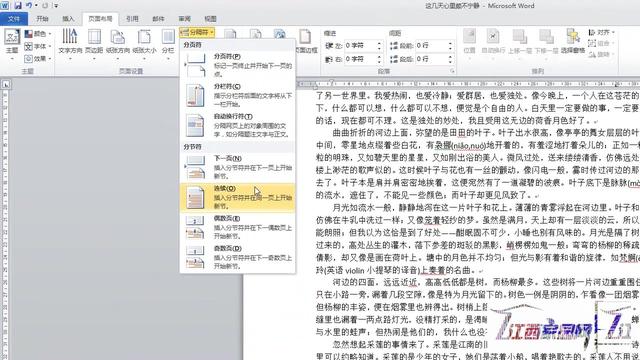Switch to the 引用 (References) tab
The width and height of the screenshot is (640, 360).
pyautogui.click(x=132, y=19)
